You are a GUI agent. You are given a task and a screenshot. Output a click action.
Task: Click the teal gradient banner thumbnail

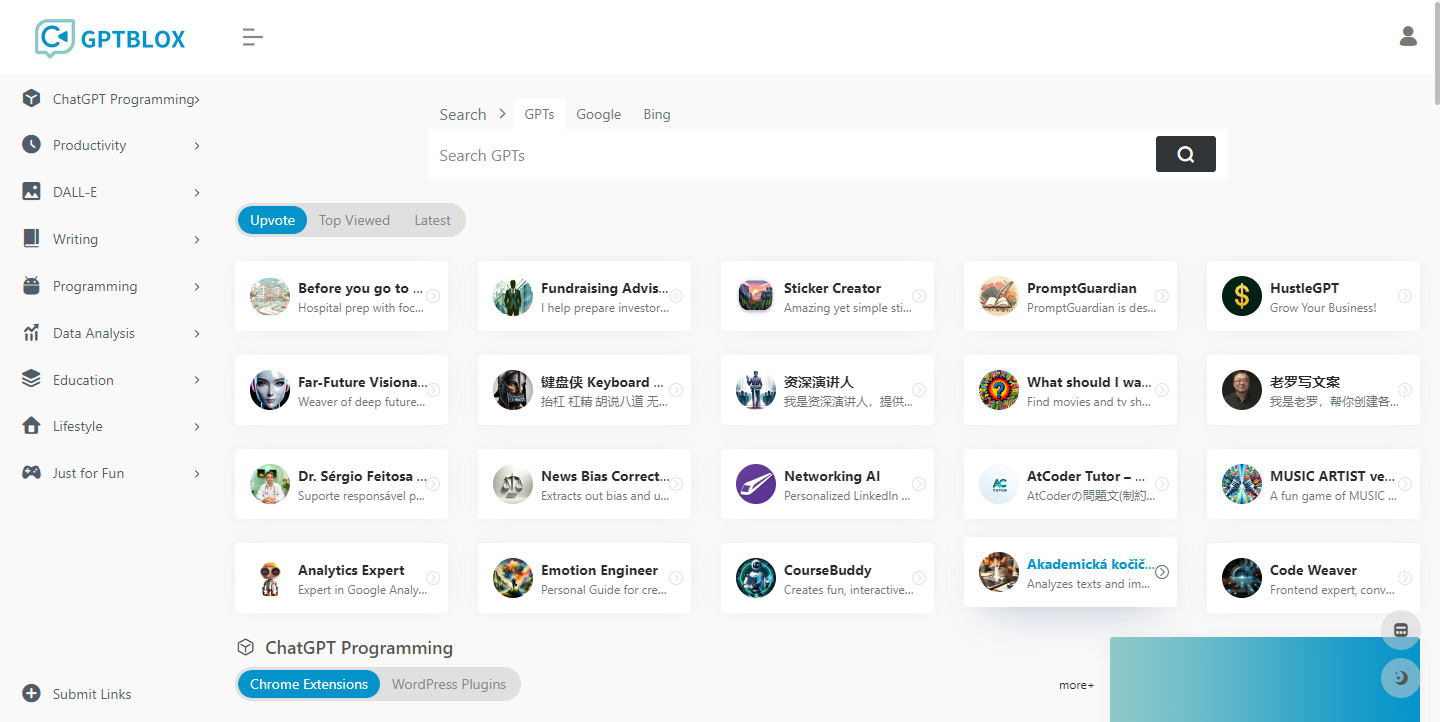pos(1265,680)
